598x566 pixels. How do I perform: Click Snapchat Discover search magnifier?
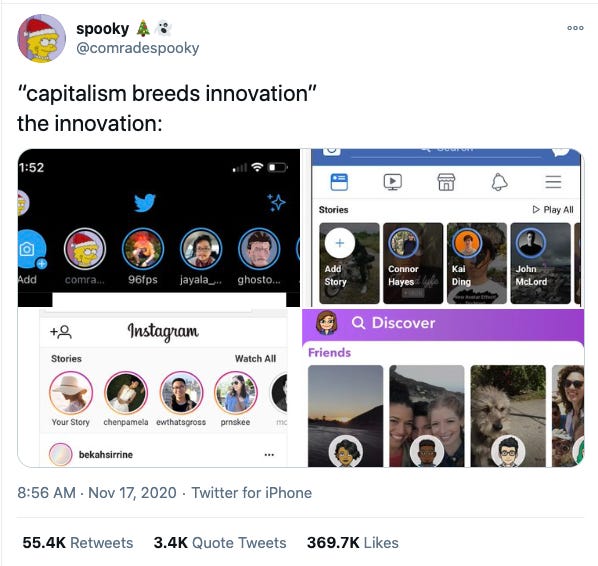[x=358, y=323]
